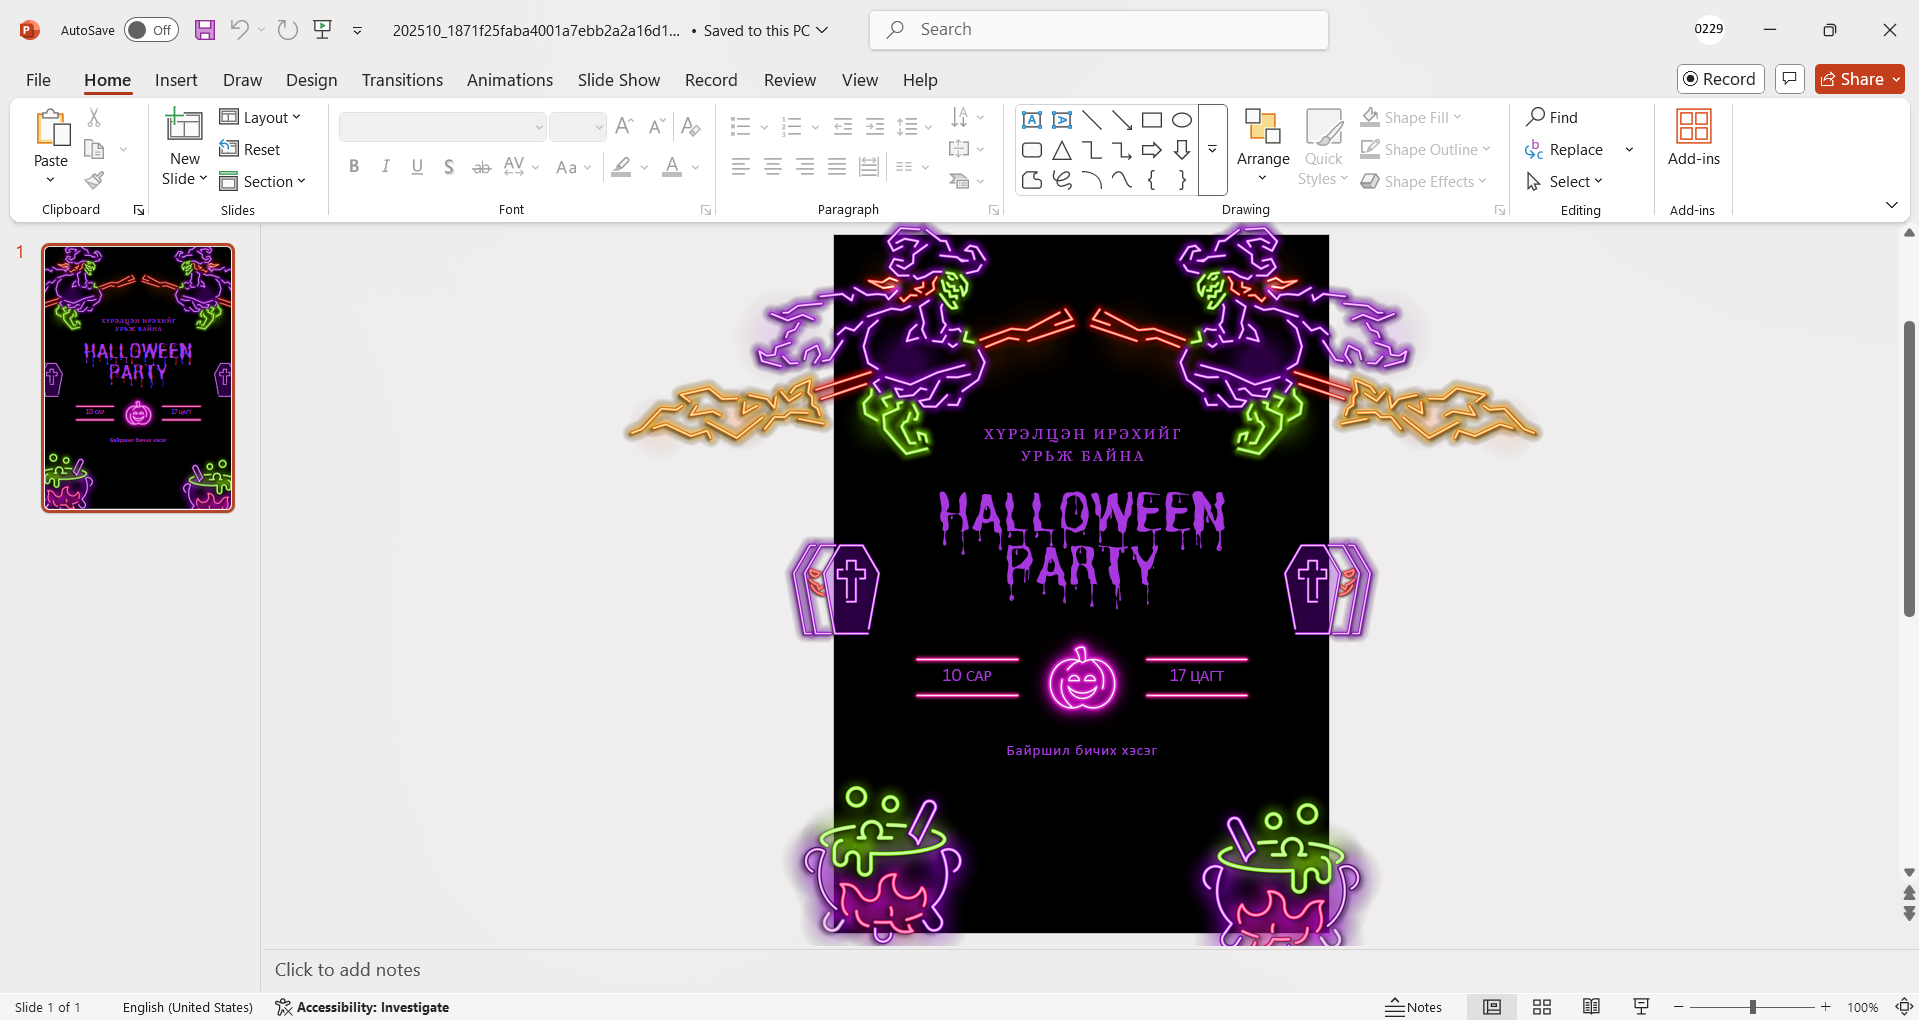
Task: Open the Design tab
Action: pyautogui.click(x=311, y=80)
